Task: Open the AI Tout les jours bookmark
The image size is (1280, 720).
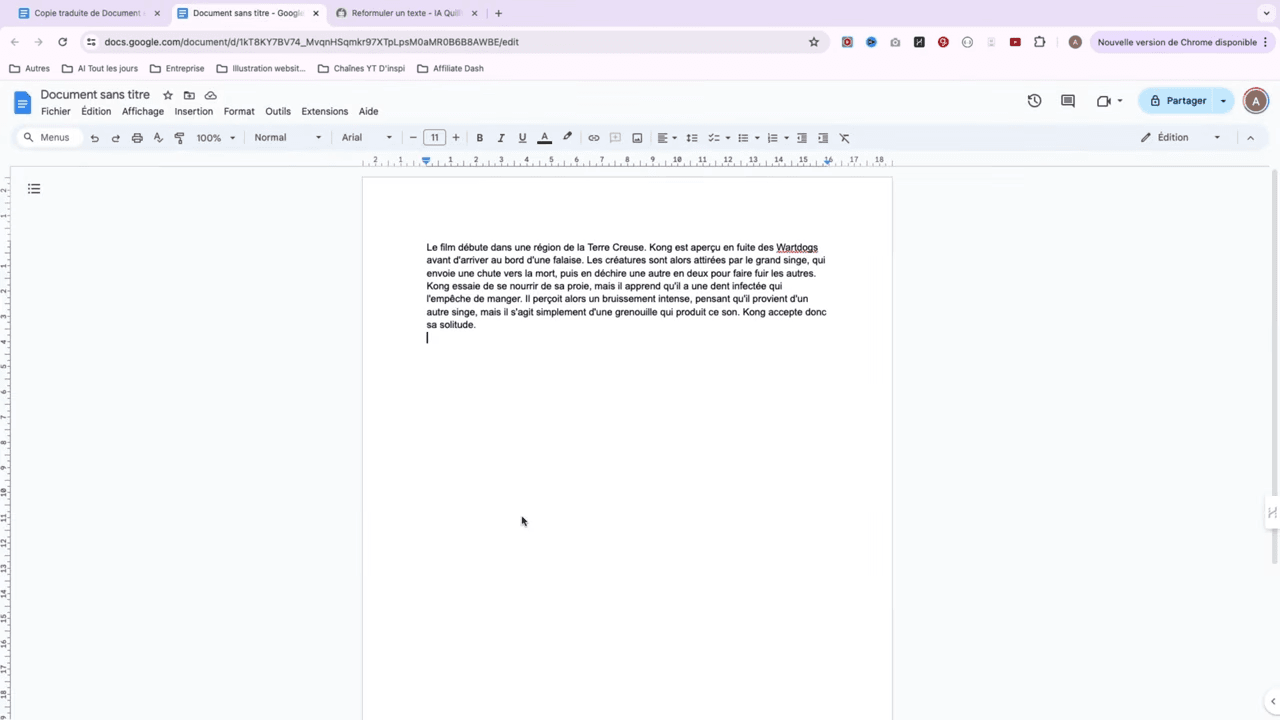Action: click(x=100, y=69)
